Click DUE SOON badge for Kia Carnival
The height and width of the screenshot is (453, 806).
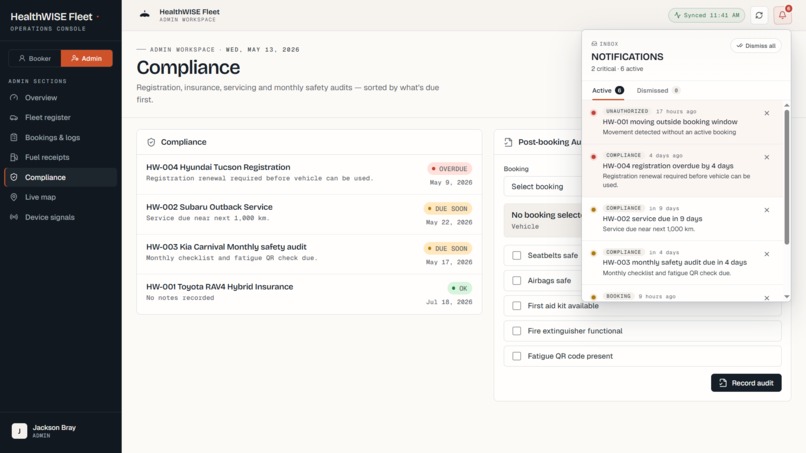[x=448, y=248]
